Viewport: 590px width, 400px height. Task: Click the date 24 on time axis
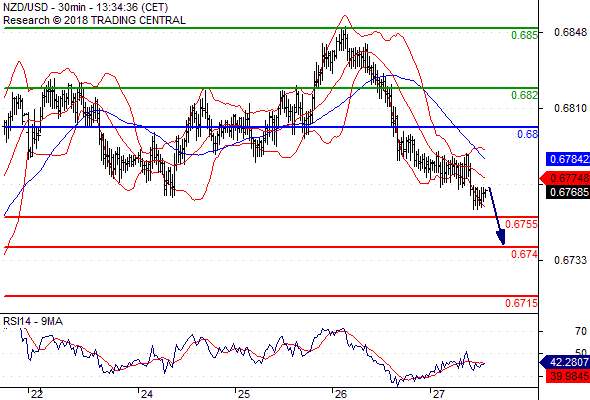(x=146, y=394)
